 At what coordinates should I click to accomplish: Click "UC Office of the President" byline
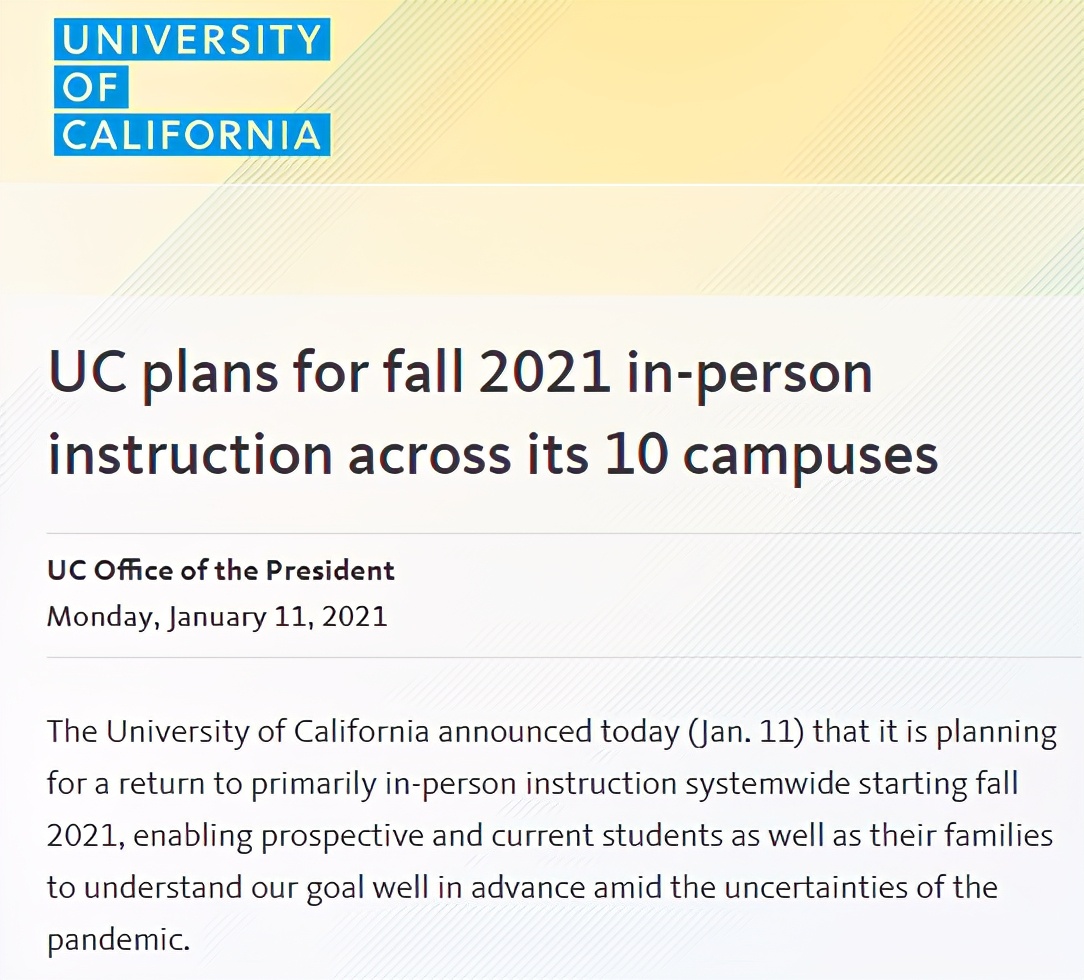click(x=221, y=571)
